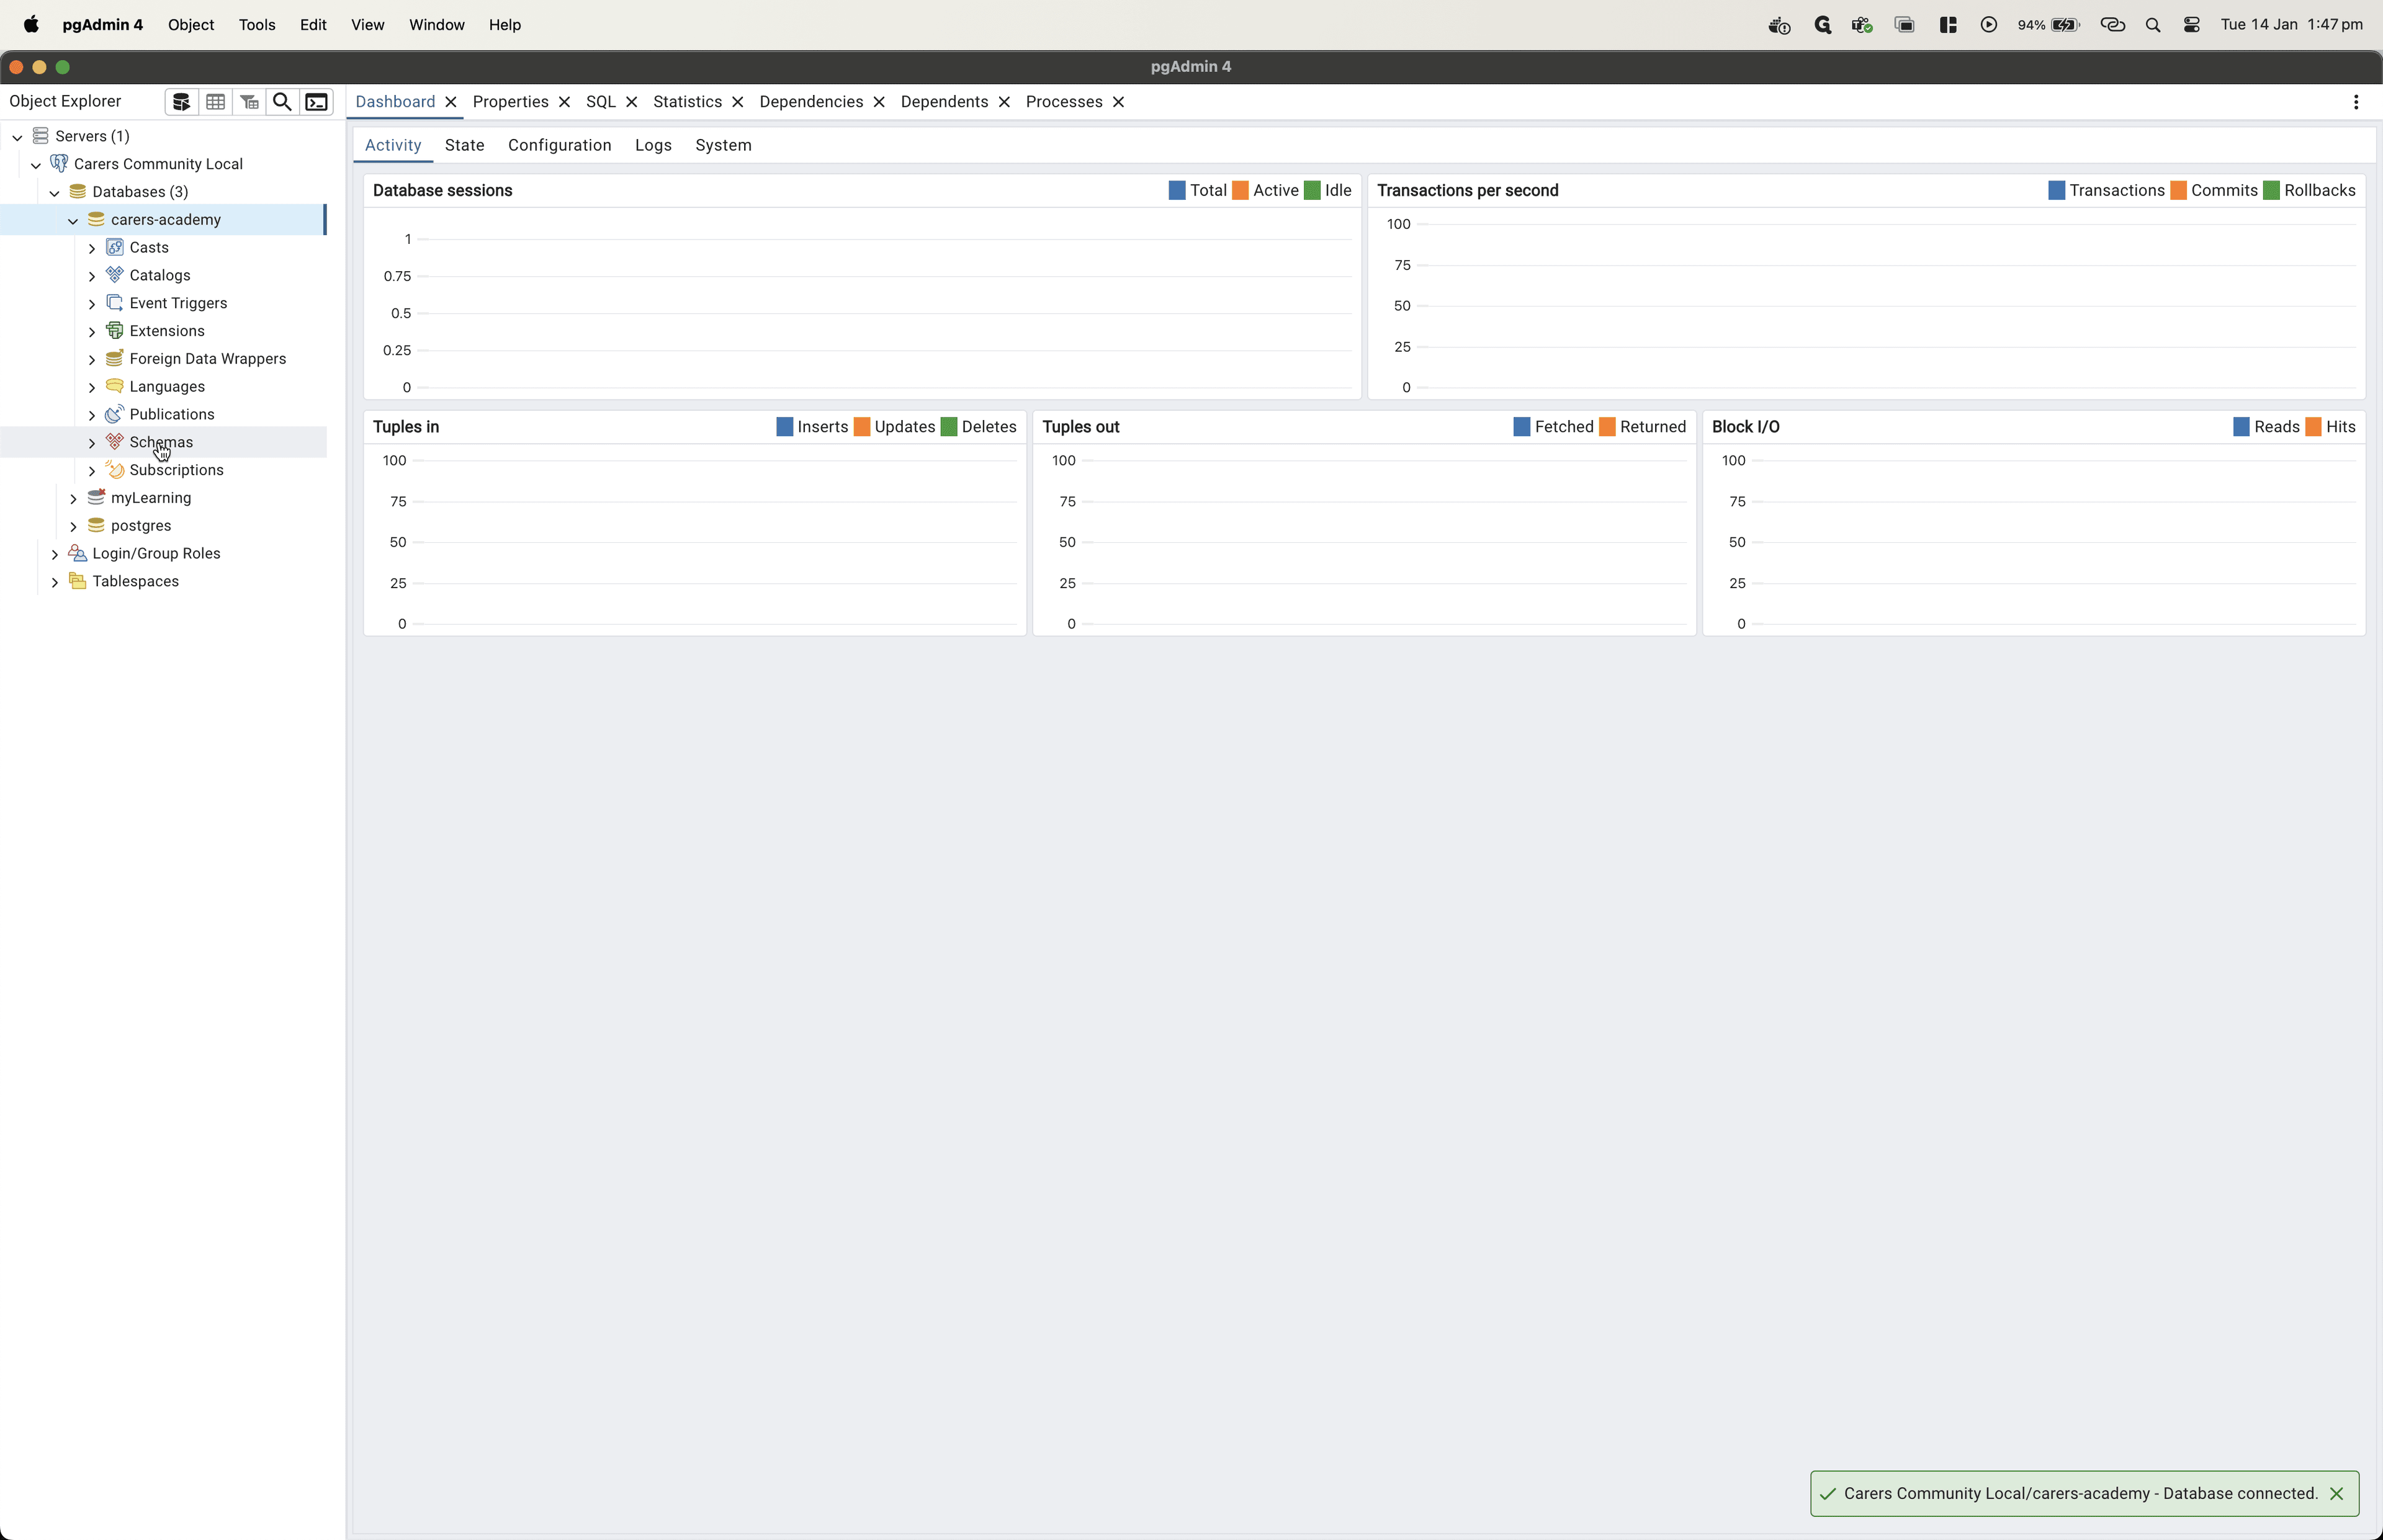This screenshot has width=2383, height=1540.
Task: Switch to the Properties tab
Action: pyautogui.click(x=510, y=102)
